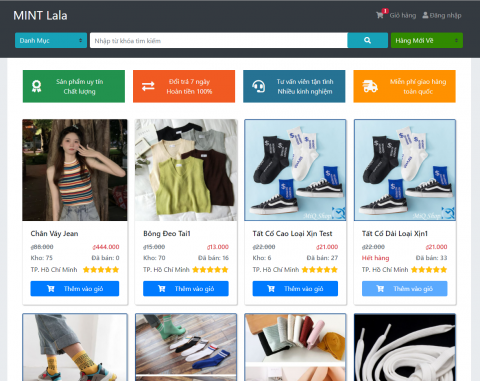This screenshot has width=480, height=381.
Task: Click the Chân Váy Jean title
Action: tap(54, 233)
